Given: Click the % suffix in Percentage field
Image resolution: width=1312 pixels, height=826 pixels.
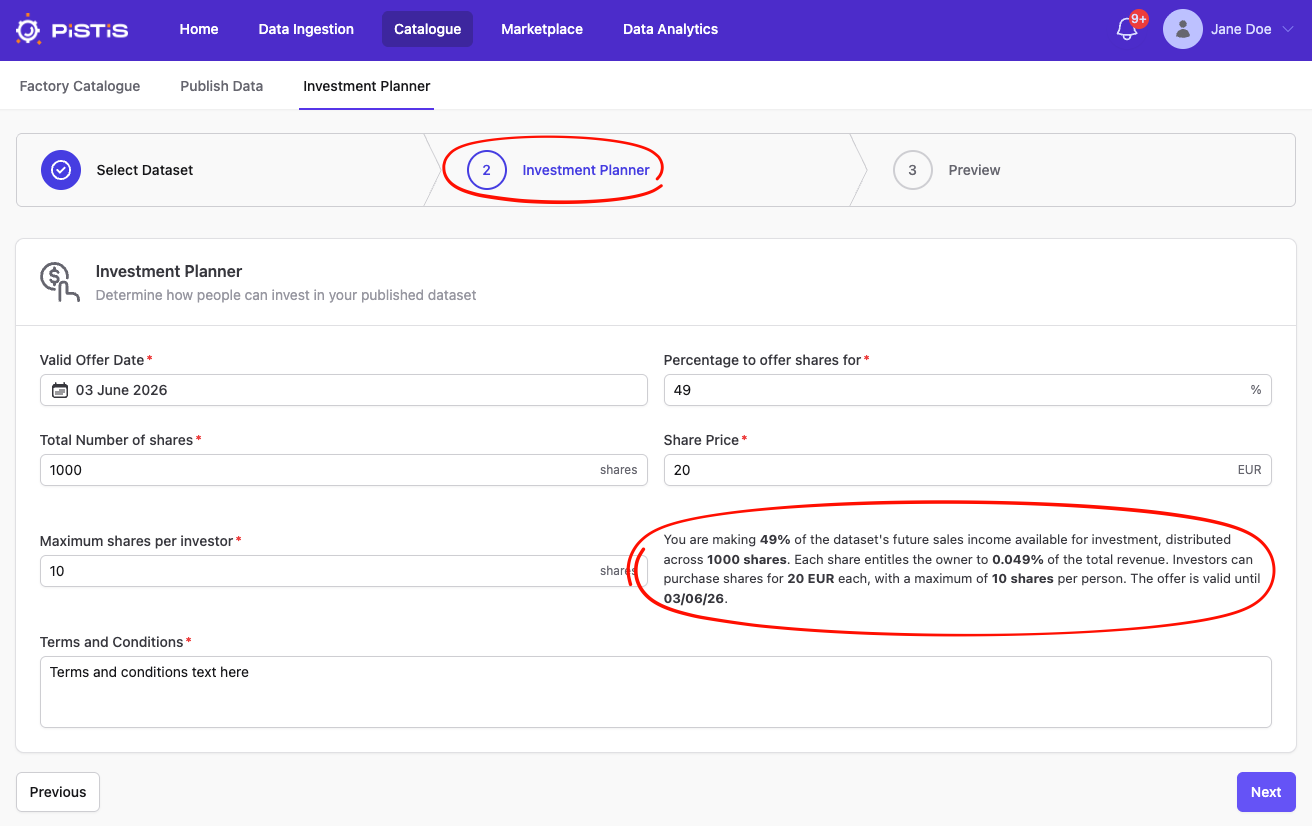Looking at the screenshot, I should coord(1256,390).
